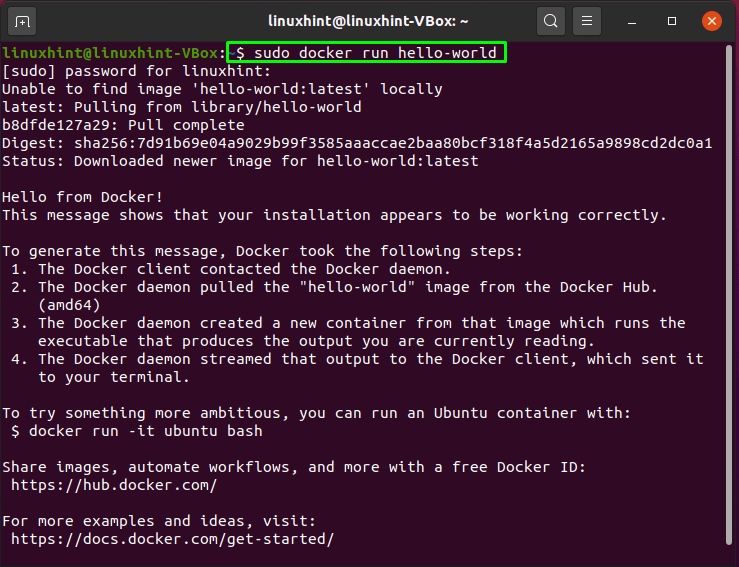The width and height of the screenshot is (739, 567).
Task: Click the sha256 Digest line
Action: coord(357,143)
